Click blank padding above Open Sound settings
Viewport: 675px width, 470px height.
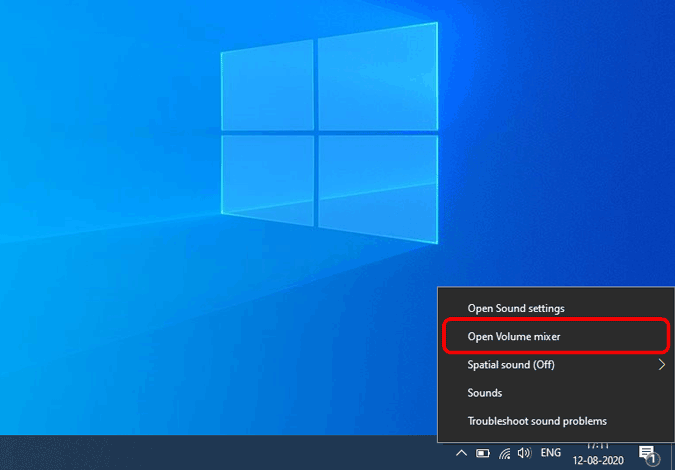pos(556,292)
